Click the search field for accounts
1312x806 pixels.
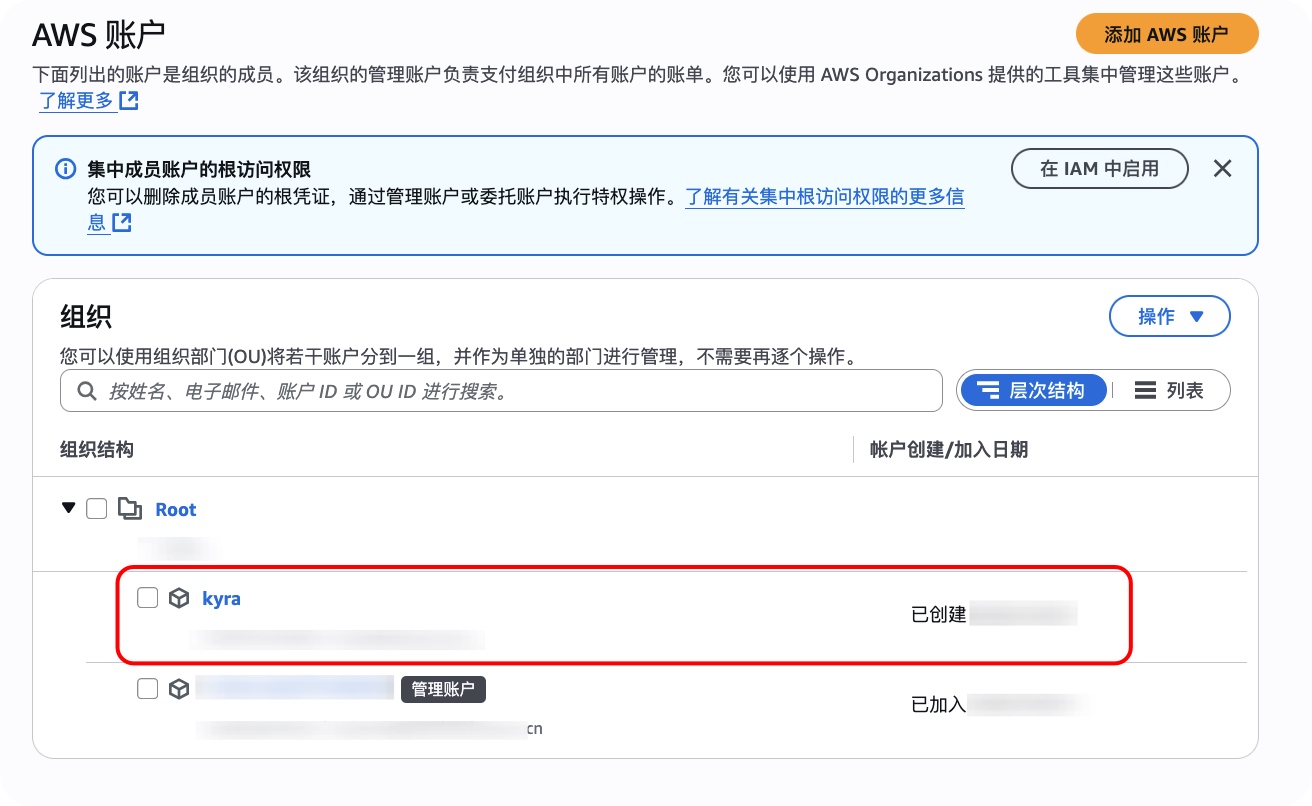click(x=501, y=391)
